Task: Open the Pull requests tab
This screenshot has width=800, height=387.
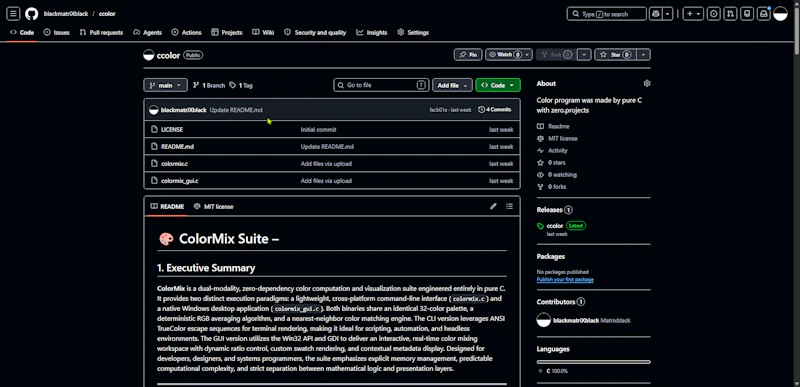Action: 101,32
